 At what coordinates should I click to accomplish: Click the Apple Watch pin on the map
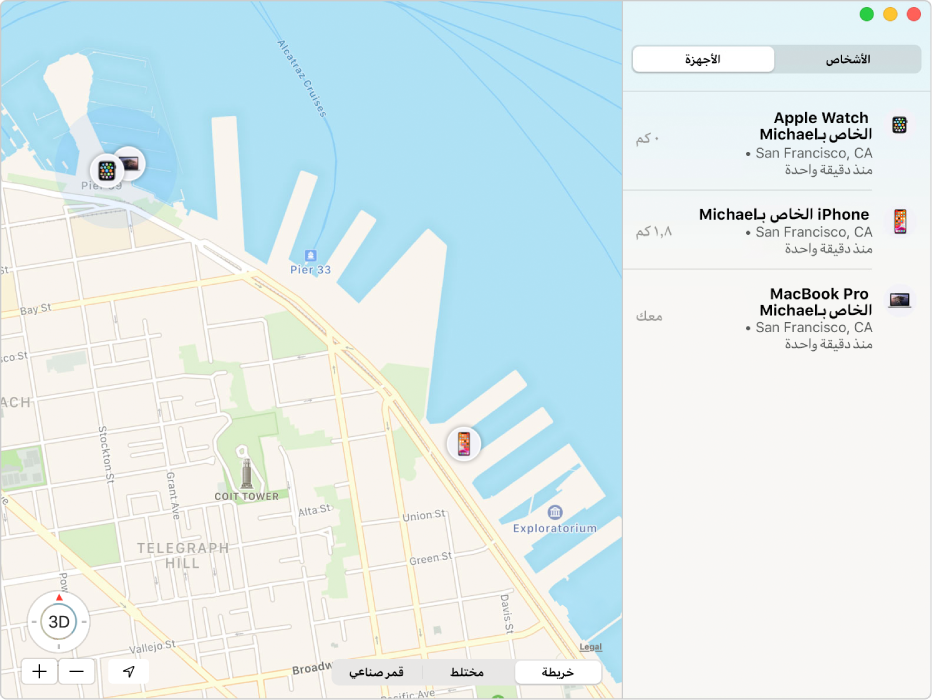(107, 171)
